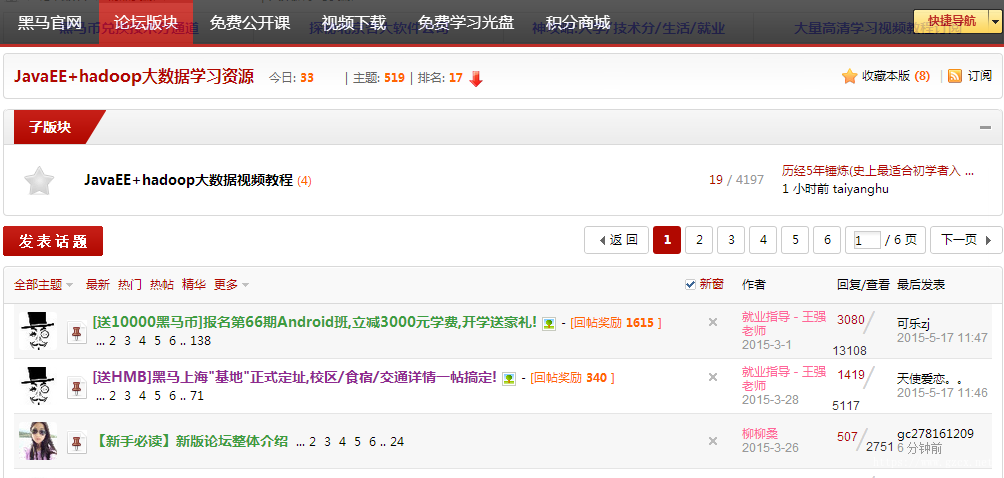Expand the 更多 filter dropdown
The height and width of the screenshot is (478, 1004).
click(x=231, y=285)
